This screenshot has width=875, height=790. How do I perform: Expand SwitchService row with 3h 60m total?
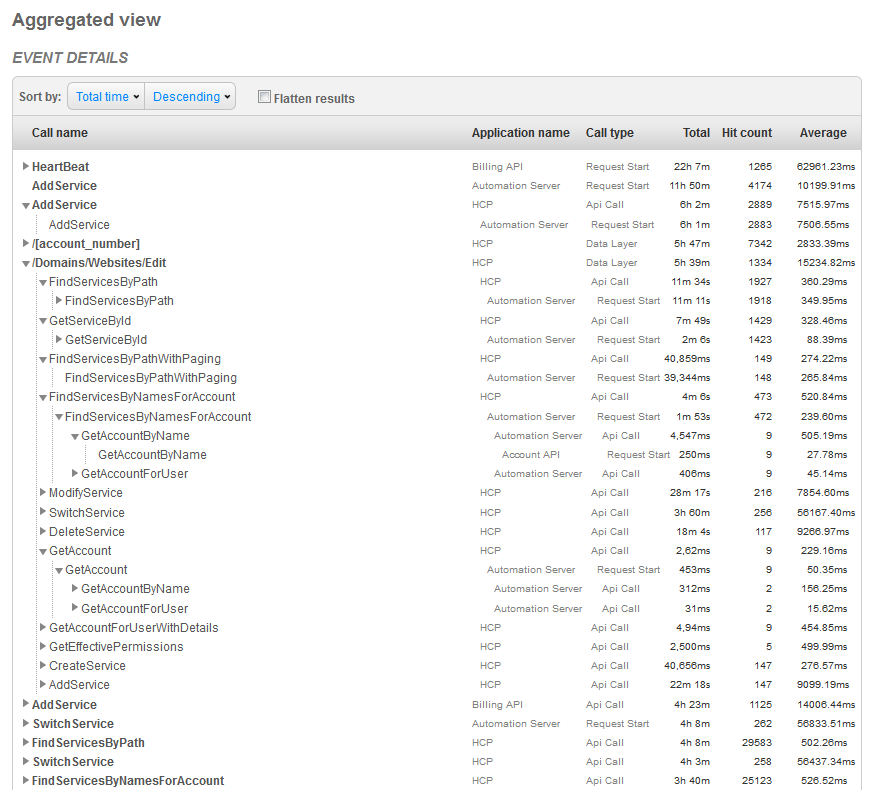click(42, 512)
